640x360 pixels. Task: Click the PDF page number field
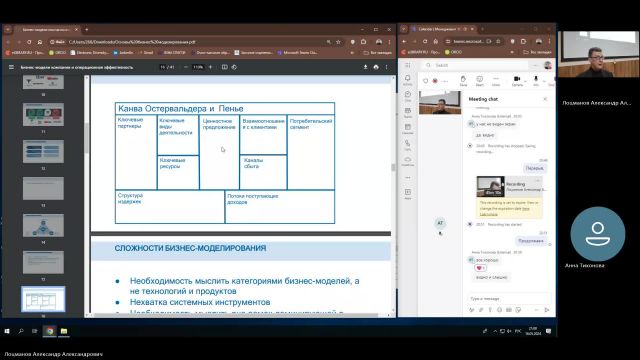click(x=163, y=67)
